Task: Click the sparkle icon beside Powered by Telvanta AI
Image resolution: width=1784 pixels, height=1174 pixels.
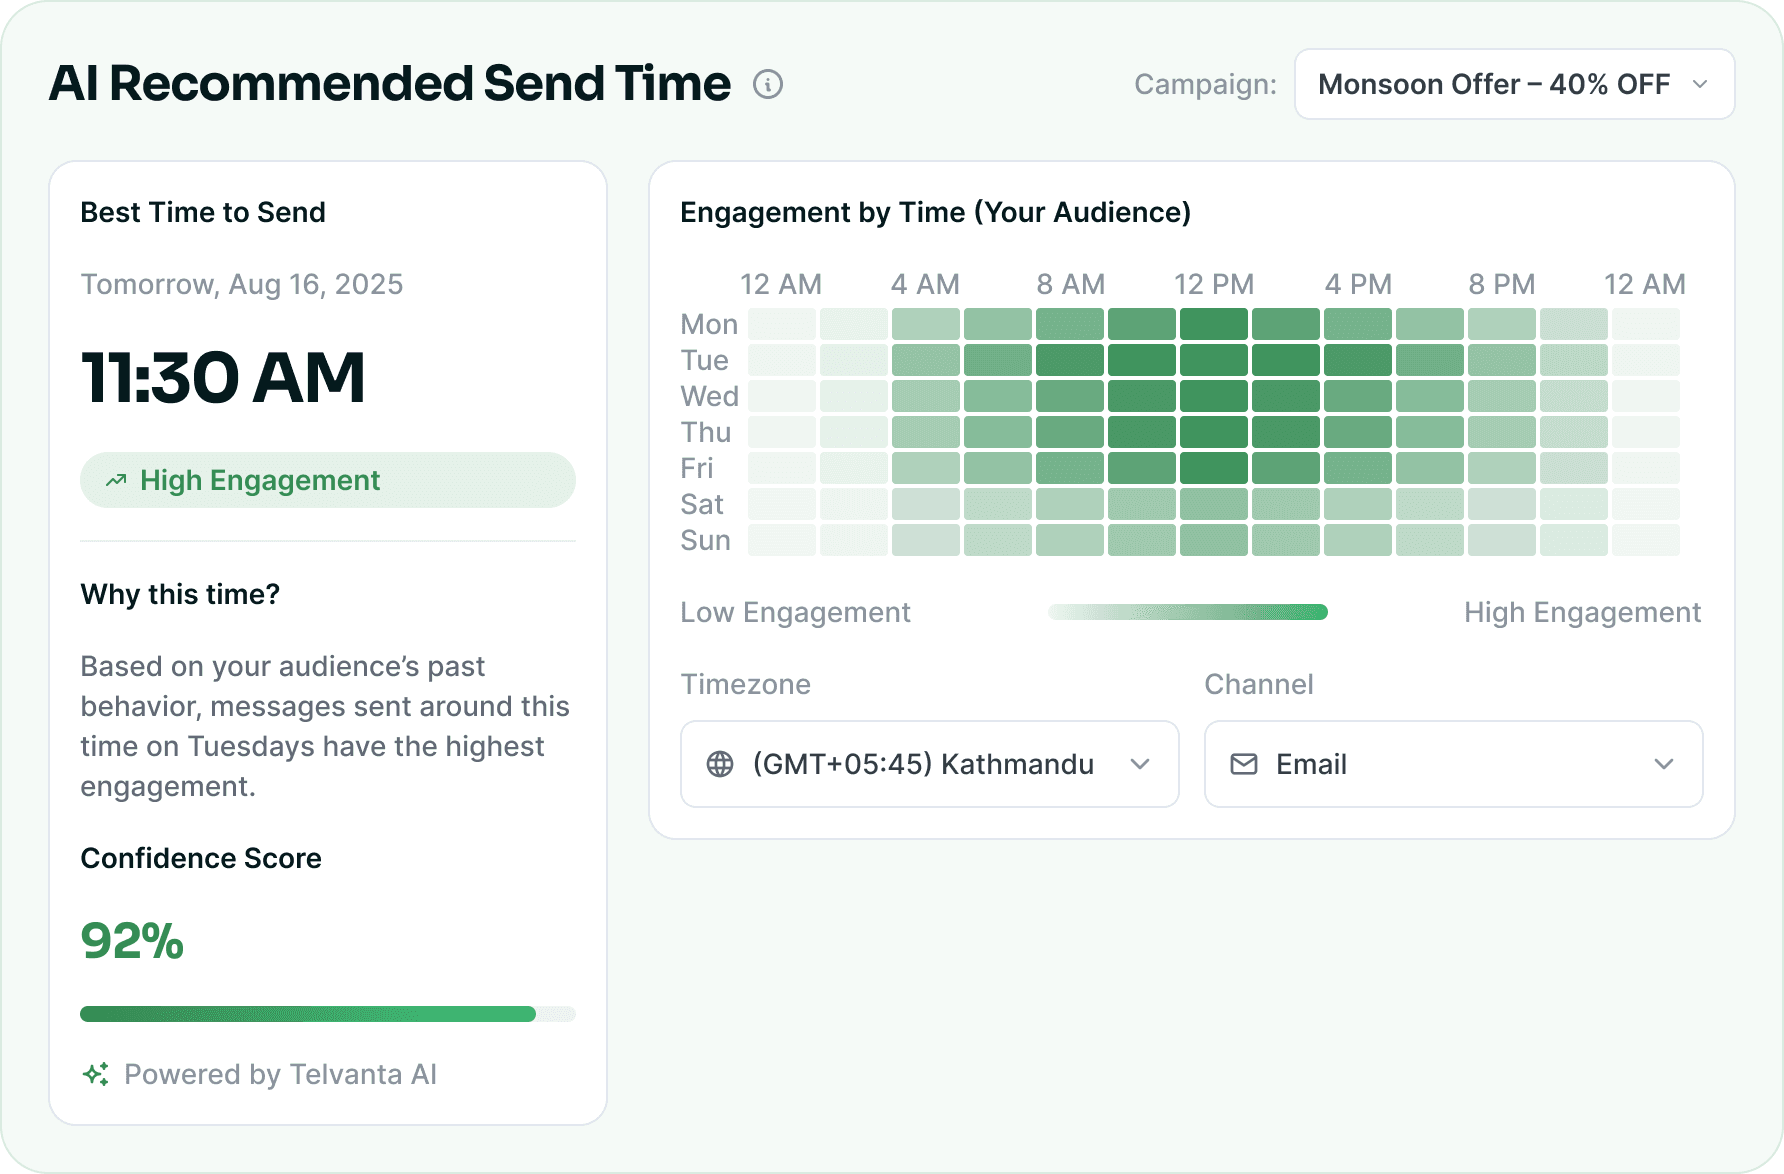Action: [x=96, y=1074]
